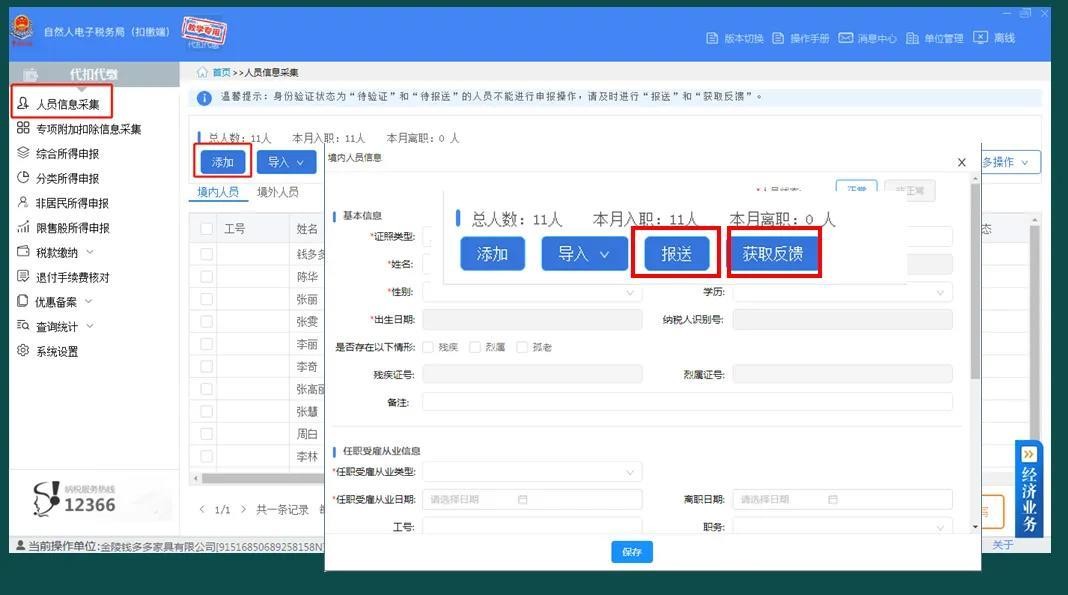Open the 任职受雇从业类型 dropdown

pos(532,472)
